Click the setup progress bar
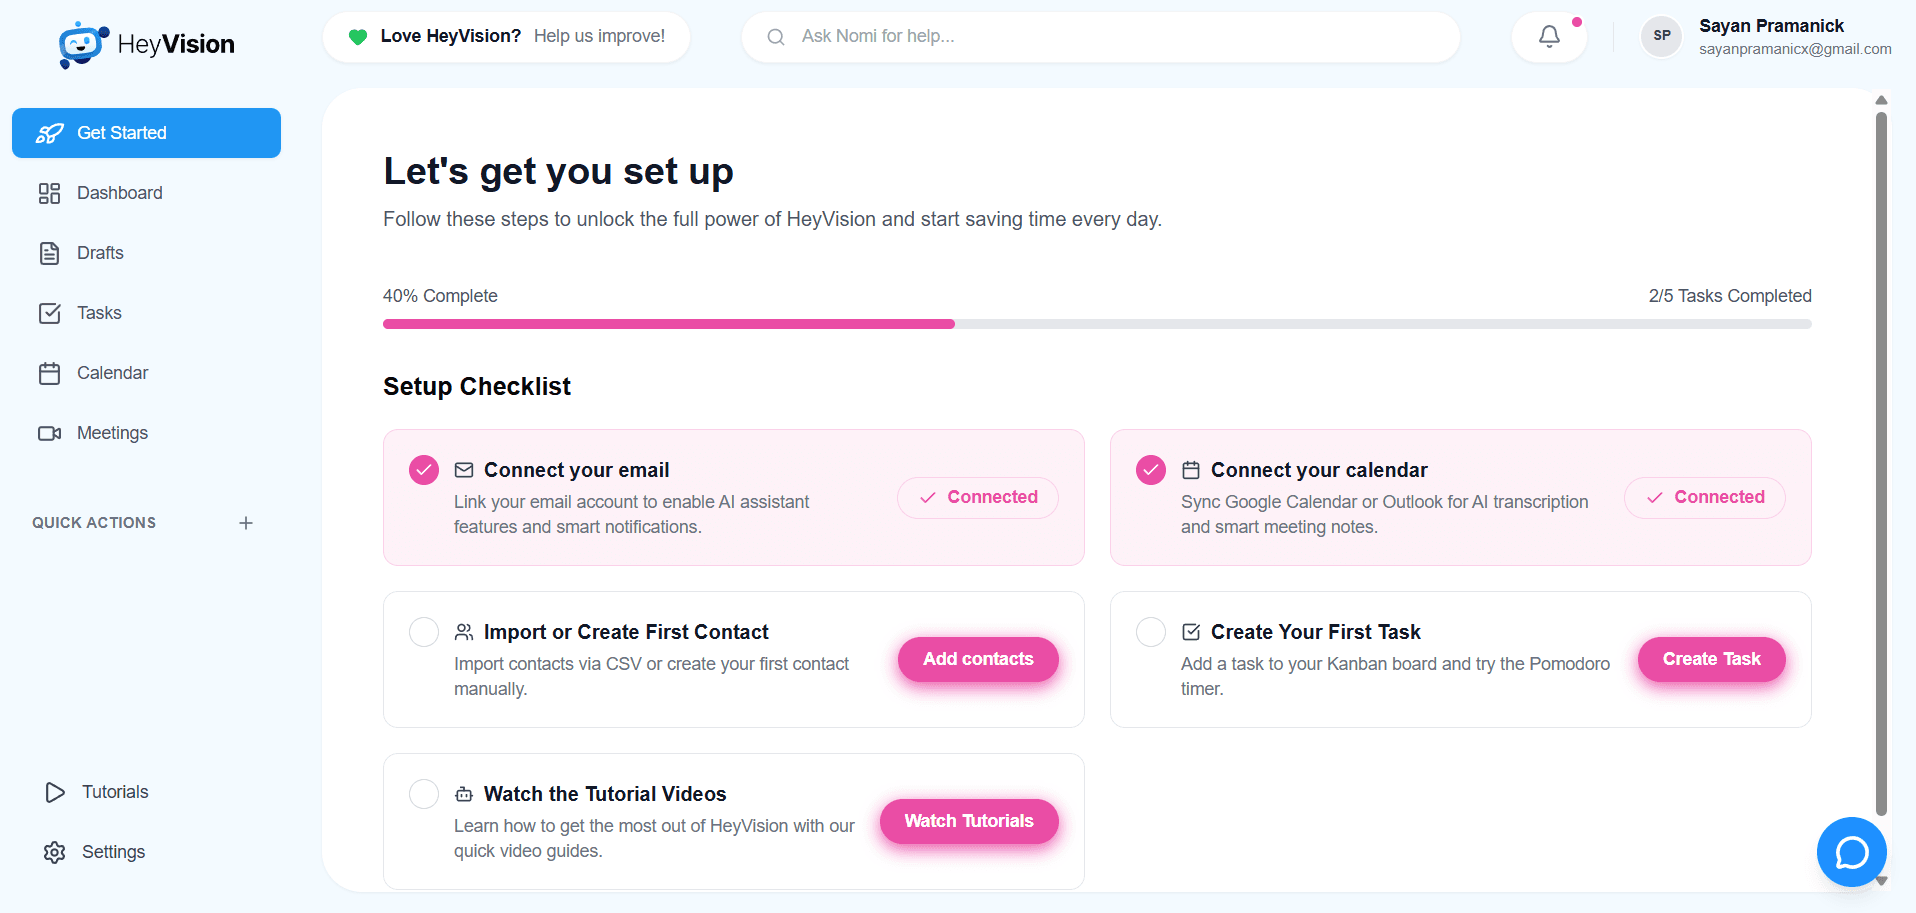 pos(1096,324)
